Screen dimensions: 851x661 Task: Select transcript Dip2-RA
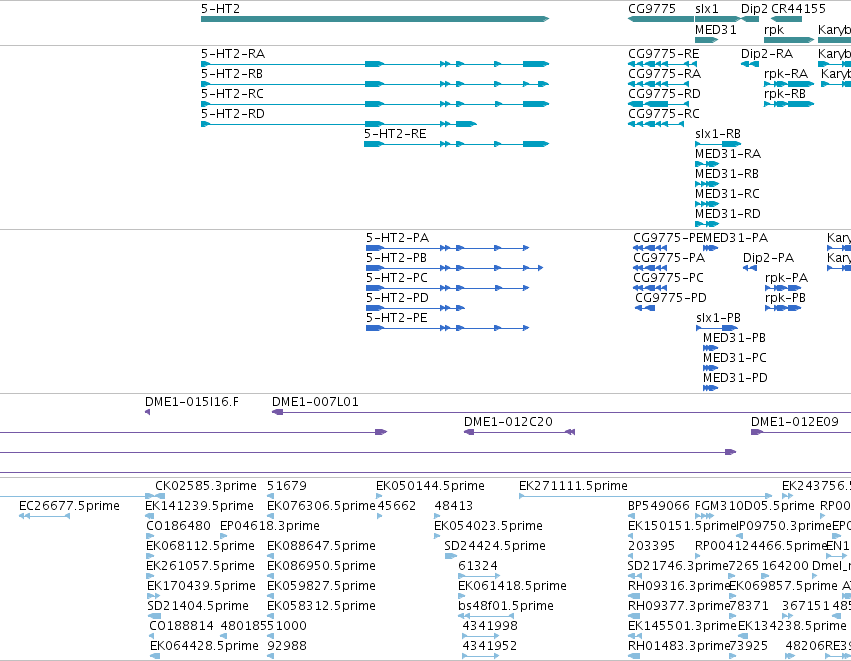point(750,64)
